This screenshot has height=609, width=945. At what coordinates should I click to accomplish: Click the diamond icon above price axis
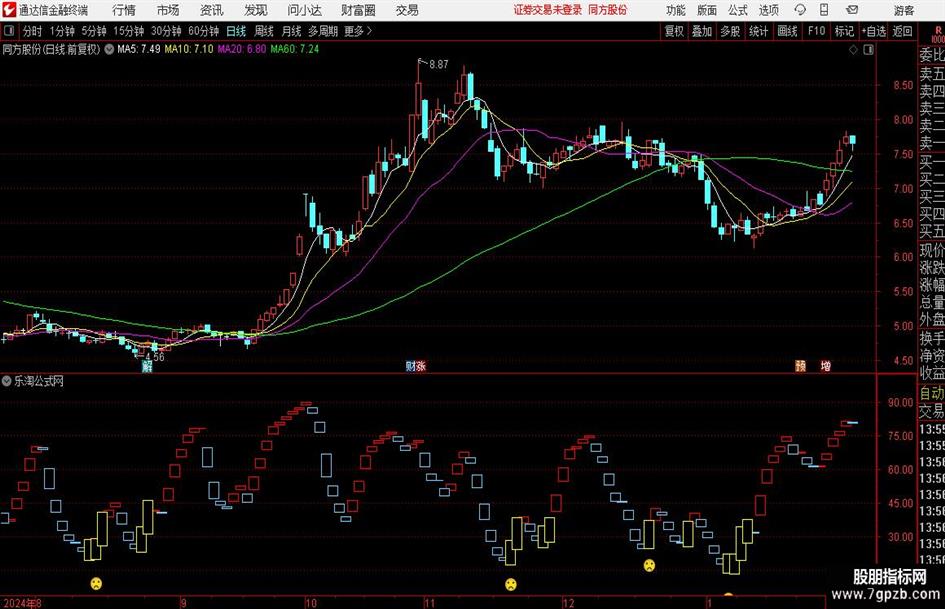(853, 50)
